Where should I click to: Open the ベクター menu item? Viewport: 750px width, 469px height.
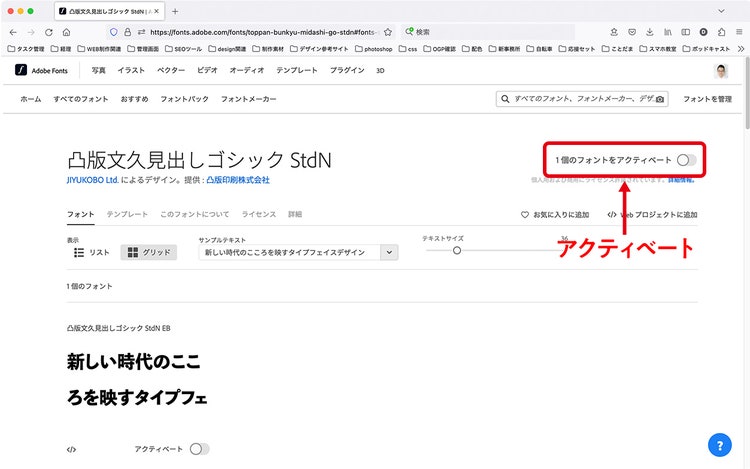tap(171, 70)
